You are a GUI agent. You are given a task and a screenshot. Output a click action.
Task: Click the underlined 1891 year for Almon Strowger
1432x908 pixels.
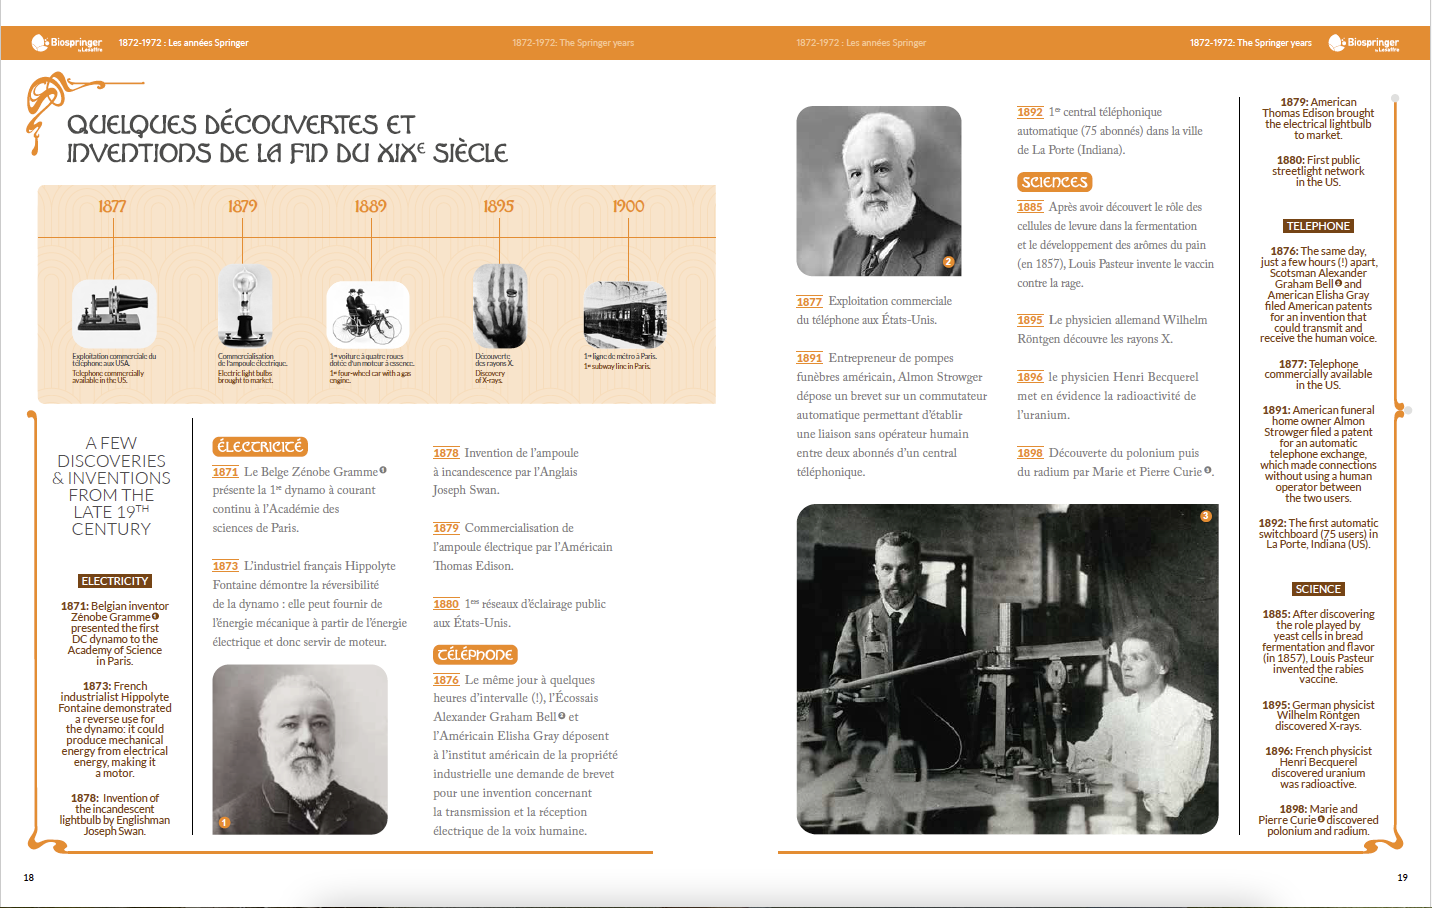(809, 358)
